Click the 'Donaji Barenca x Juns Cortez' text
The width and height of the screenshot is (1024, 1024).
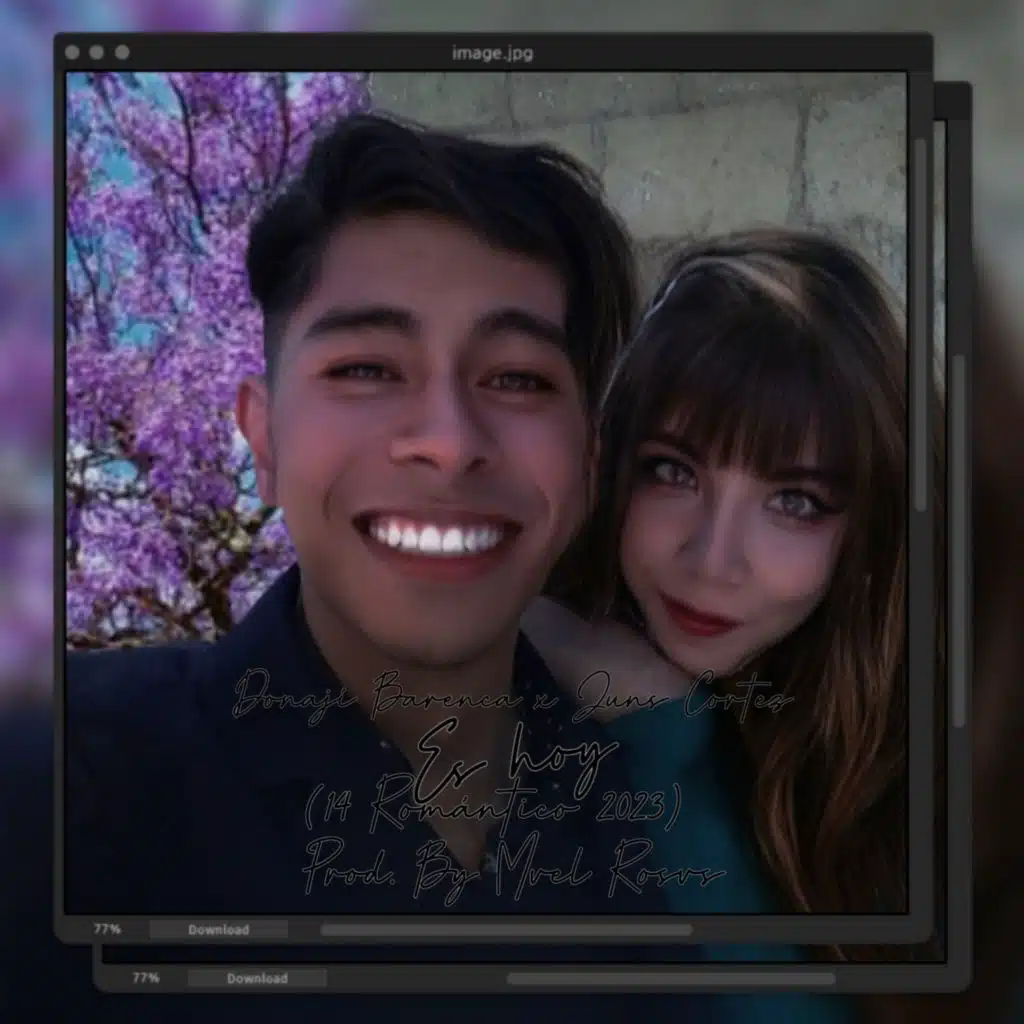point(513,697)
